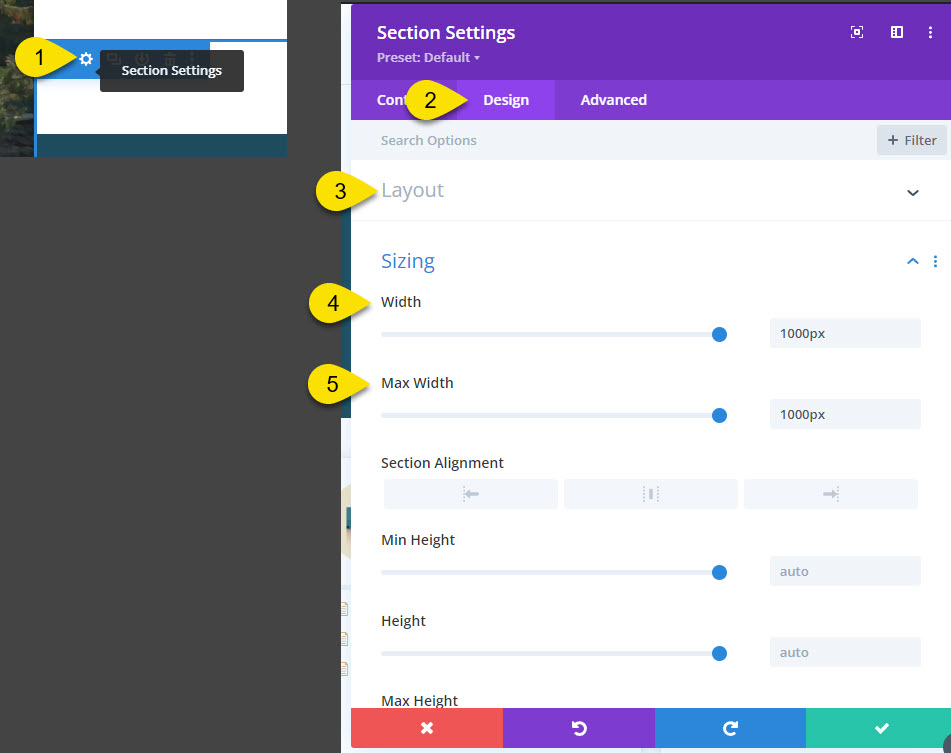951x753 pixels.
Task: Open the Preset: Default dropdown
Action: pyautogui.click(x=428, y=58)
